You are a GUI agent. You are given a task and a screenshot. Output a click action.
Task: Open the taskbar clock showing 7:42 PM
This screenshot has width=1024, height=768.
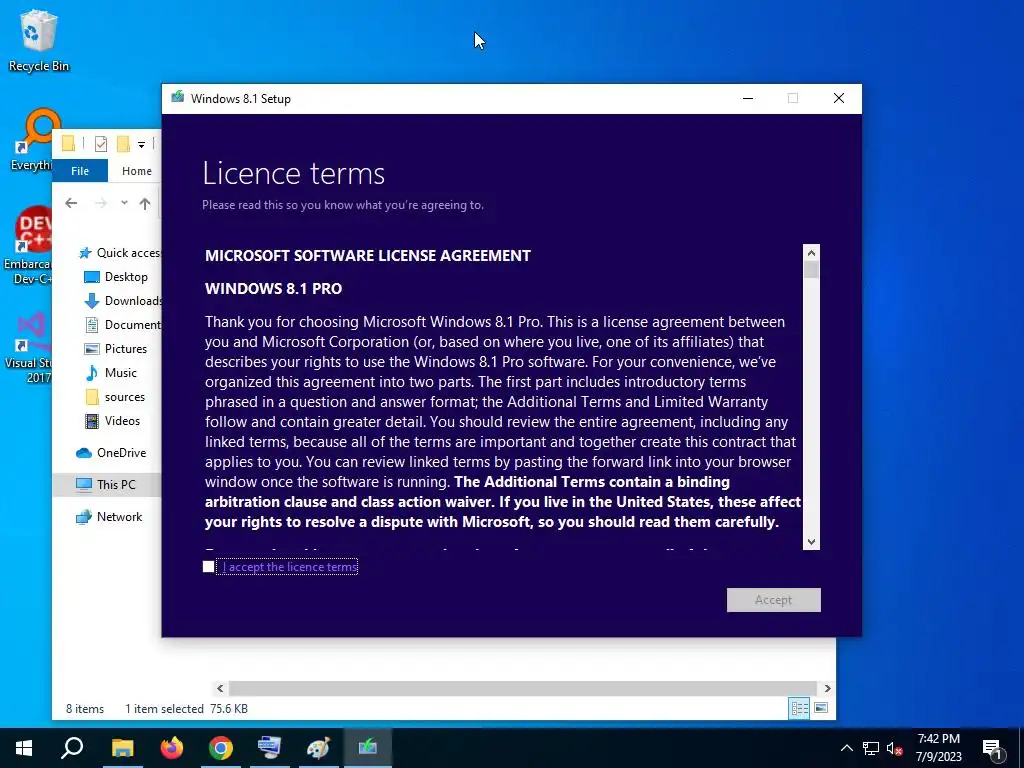[x=938, y=748]
